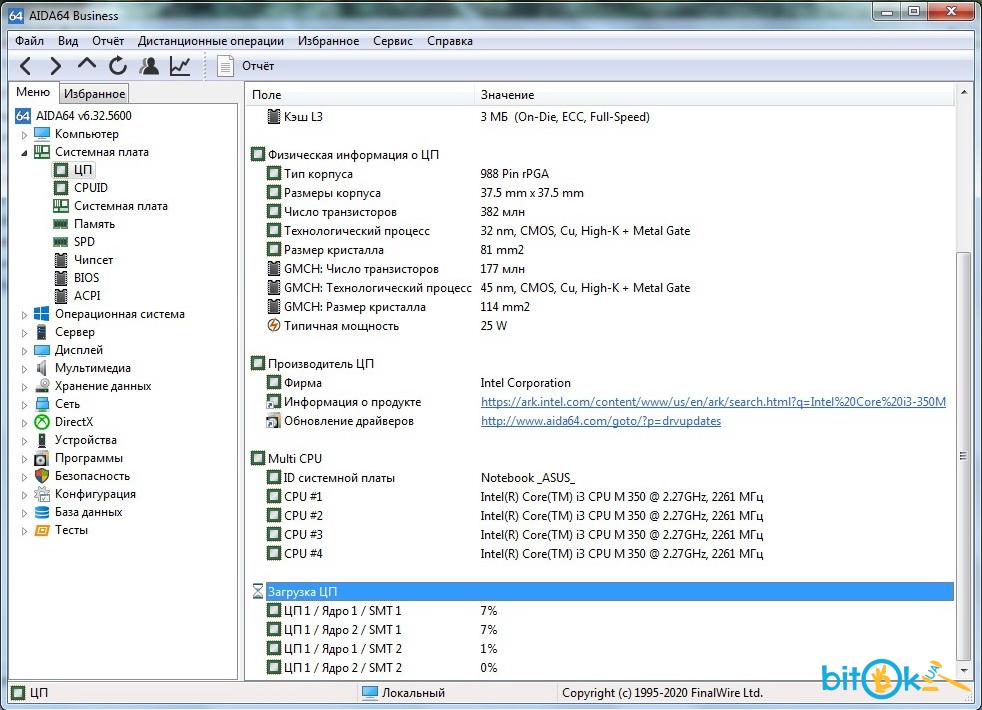This screenshot has height=710, width=982.
Task: Click the Отчёт toolbar button label
Action: (x=258, y=66)
